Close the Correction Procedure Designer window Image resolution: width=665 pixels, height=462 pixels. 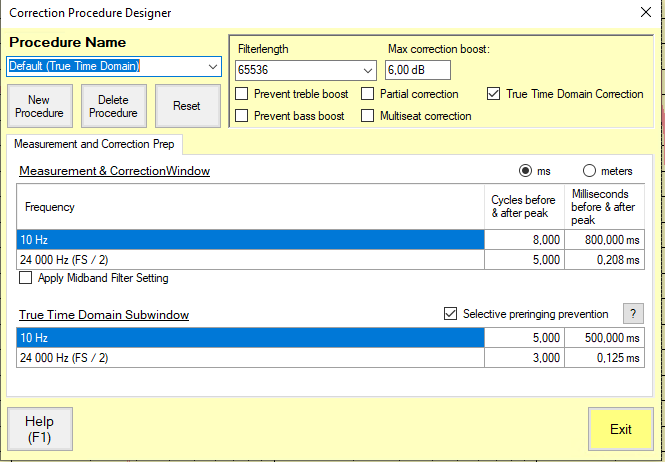[x=644, y=13]
